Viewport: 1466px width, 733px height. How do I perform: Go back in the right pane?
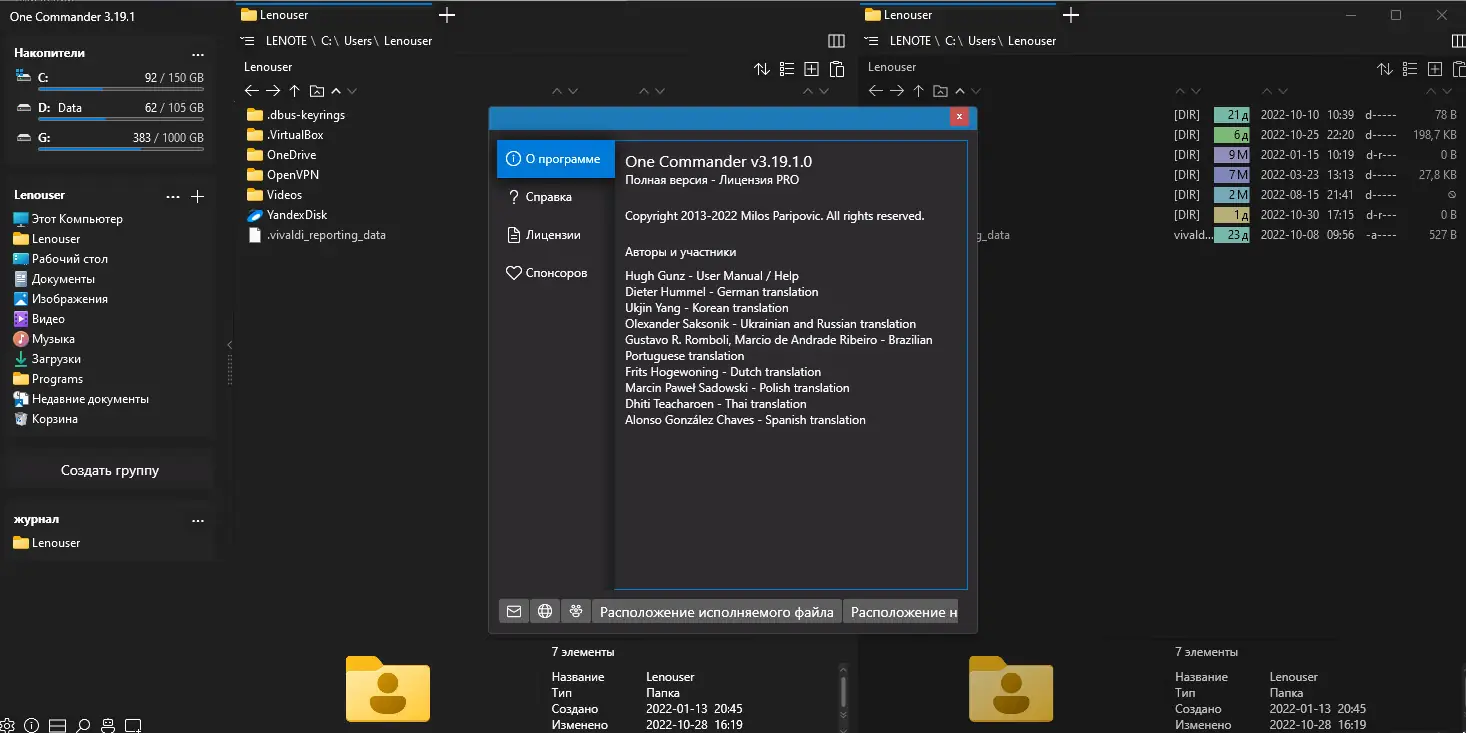tap(876, 91)
